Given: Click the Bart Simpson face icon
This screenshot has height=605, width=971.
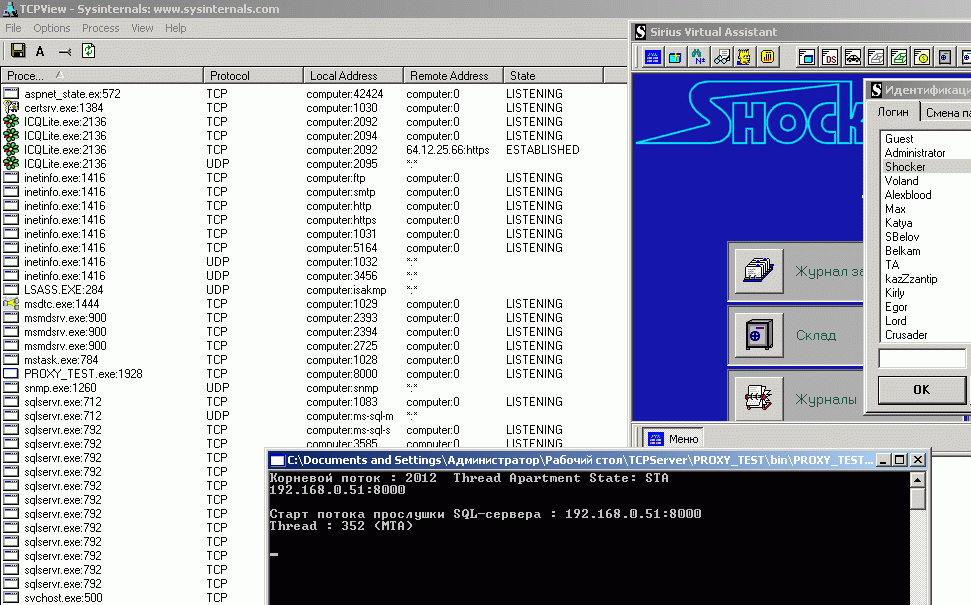Looking at the screenshot, I should (x=744, y=58).
